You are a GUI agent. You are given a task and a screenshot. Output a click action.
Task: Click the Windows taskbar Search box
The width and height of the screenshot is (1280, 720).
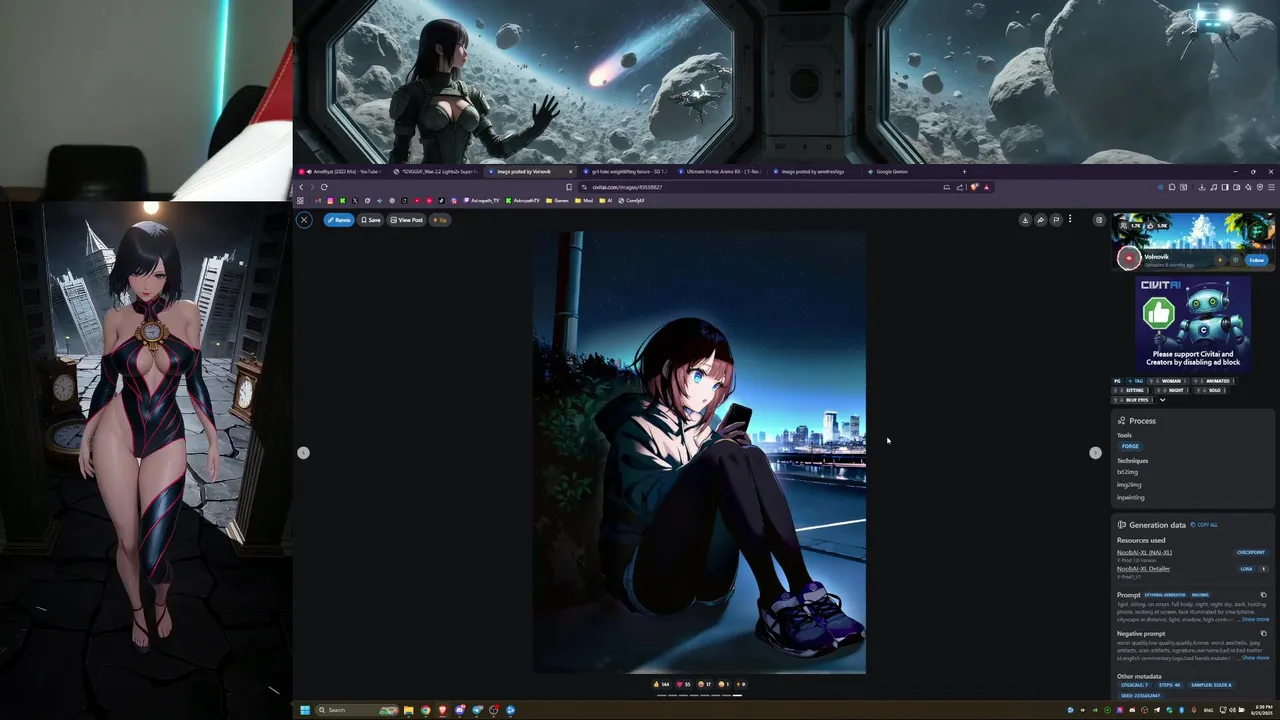[357, 710]
